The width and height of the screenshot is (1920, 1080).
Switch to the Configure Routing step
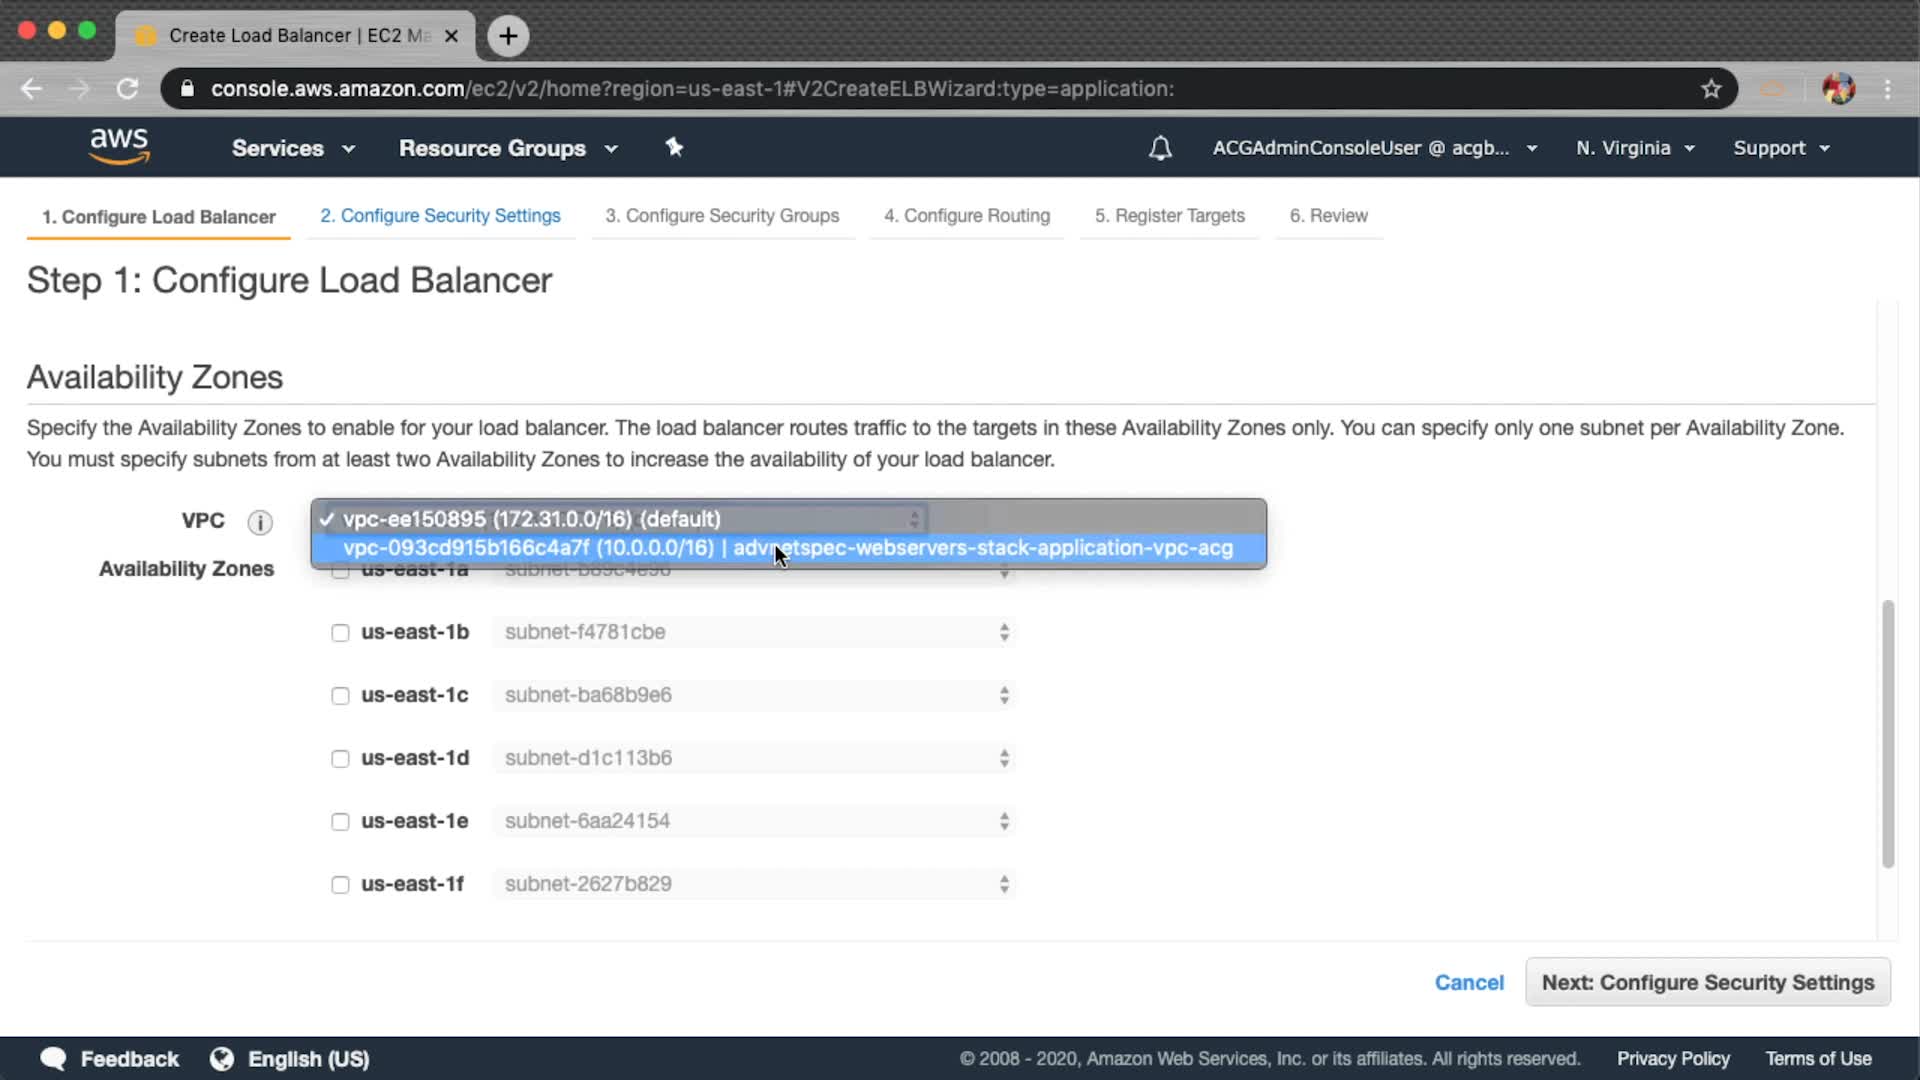coord(966,216)
